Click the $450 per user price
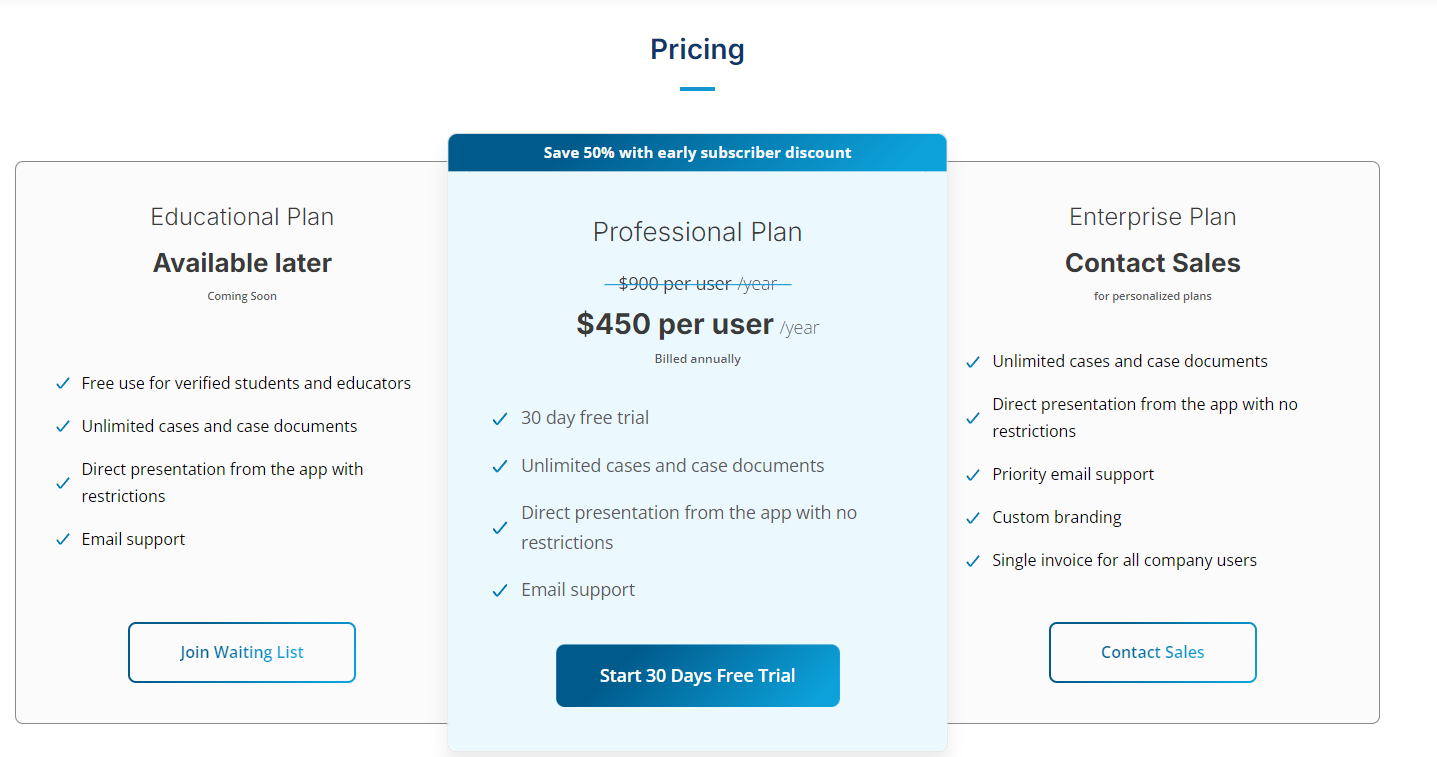1437x757 pixels. click(x=697, y=324)
